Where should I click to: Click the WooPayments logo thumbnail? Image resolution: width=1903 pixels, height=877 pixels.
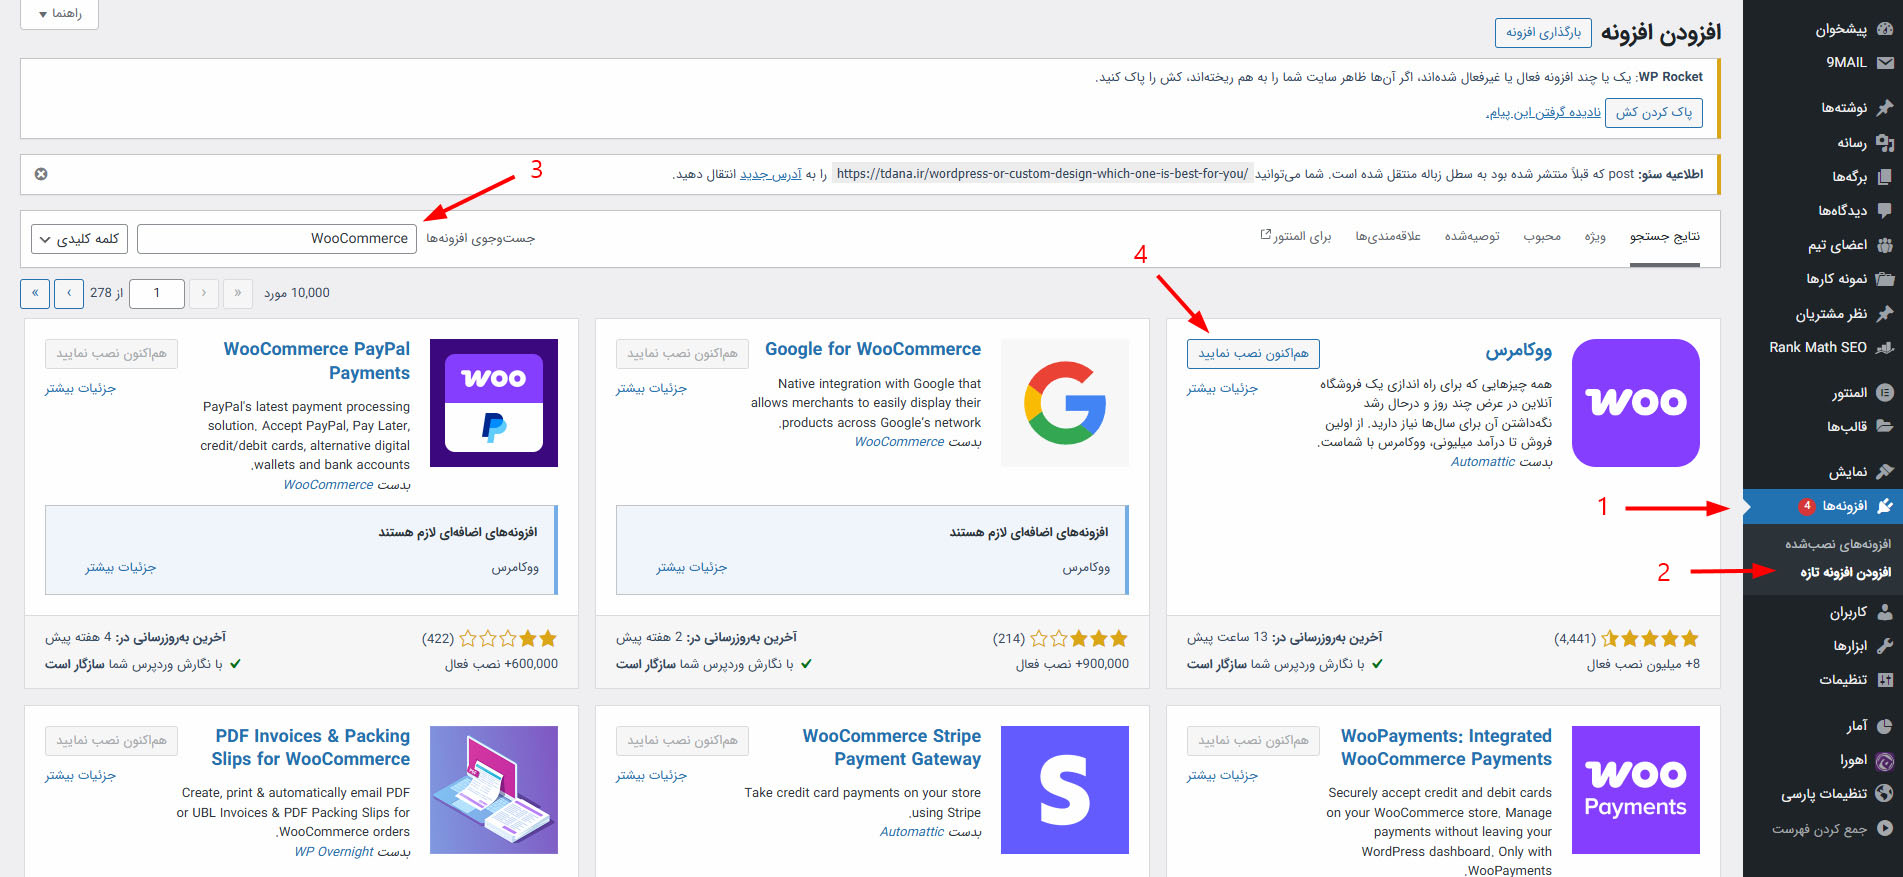point(1636,790)
